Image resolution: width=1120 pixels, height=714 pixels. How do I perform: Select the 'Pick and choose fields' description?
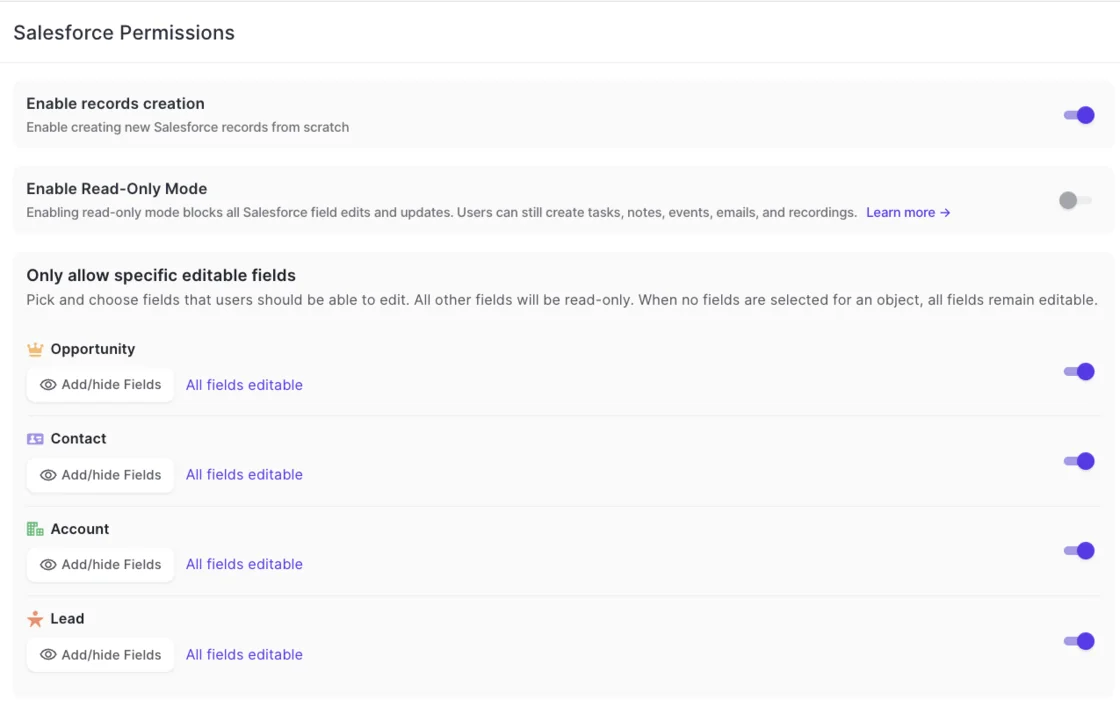(x=562, y=300)
